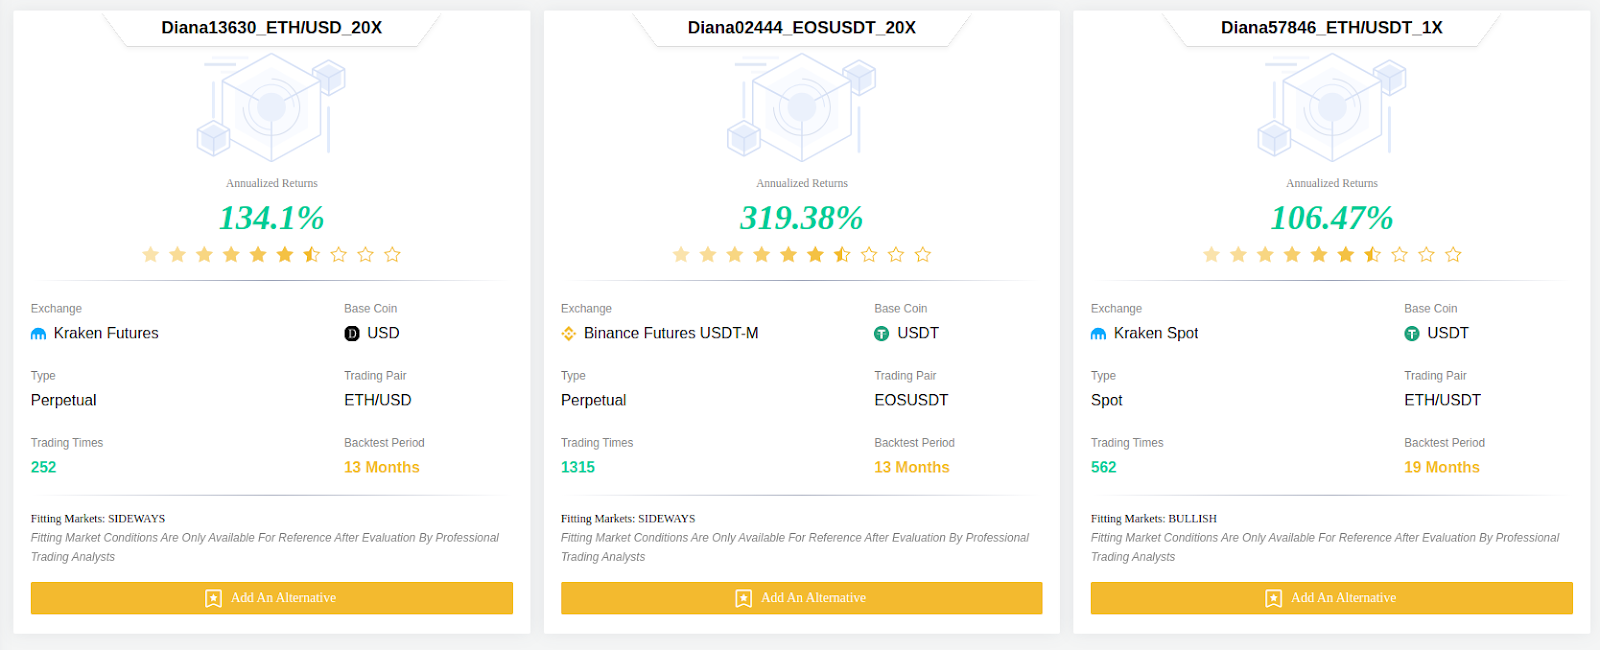Click the 319.38% annualized returns value

802,218
